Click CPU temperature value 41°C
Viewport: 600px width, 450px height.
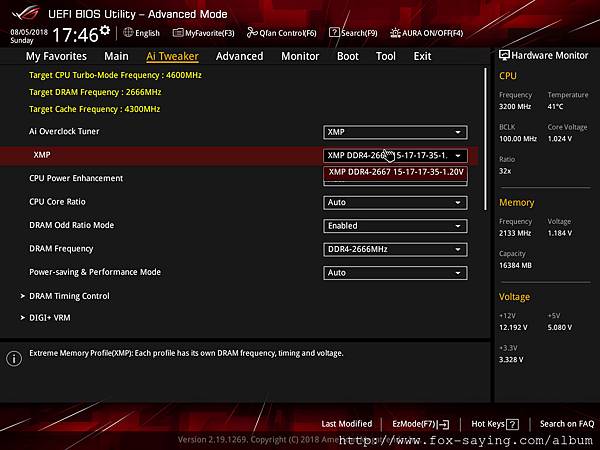click(555, 106)
